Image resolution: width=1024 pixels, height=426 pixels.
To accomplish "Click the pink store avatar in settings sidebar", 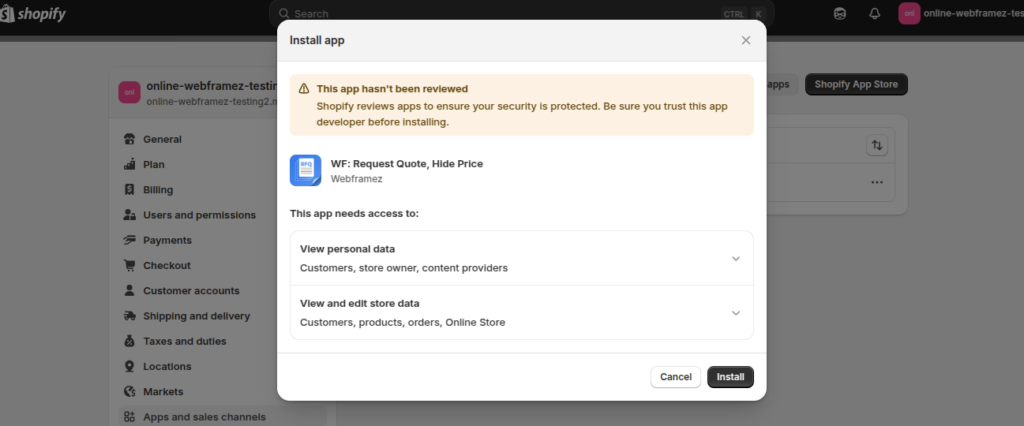I will click(129, 92).
